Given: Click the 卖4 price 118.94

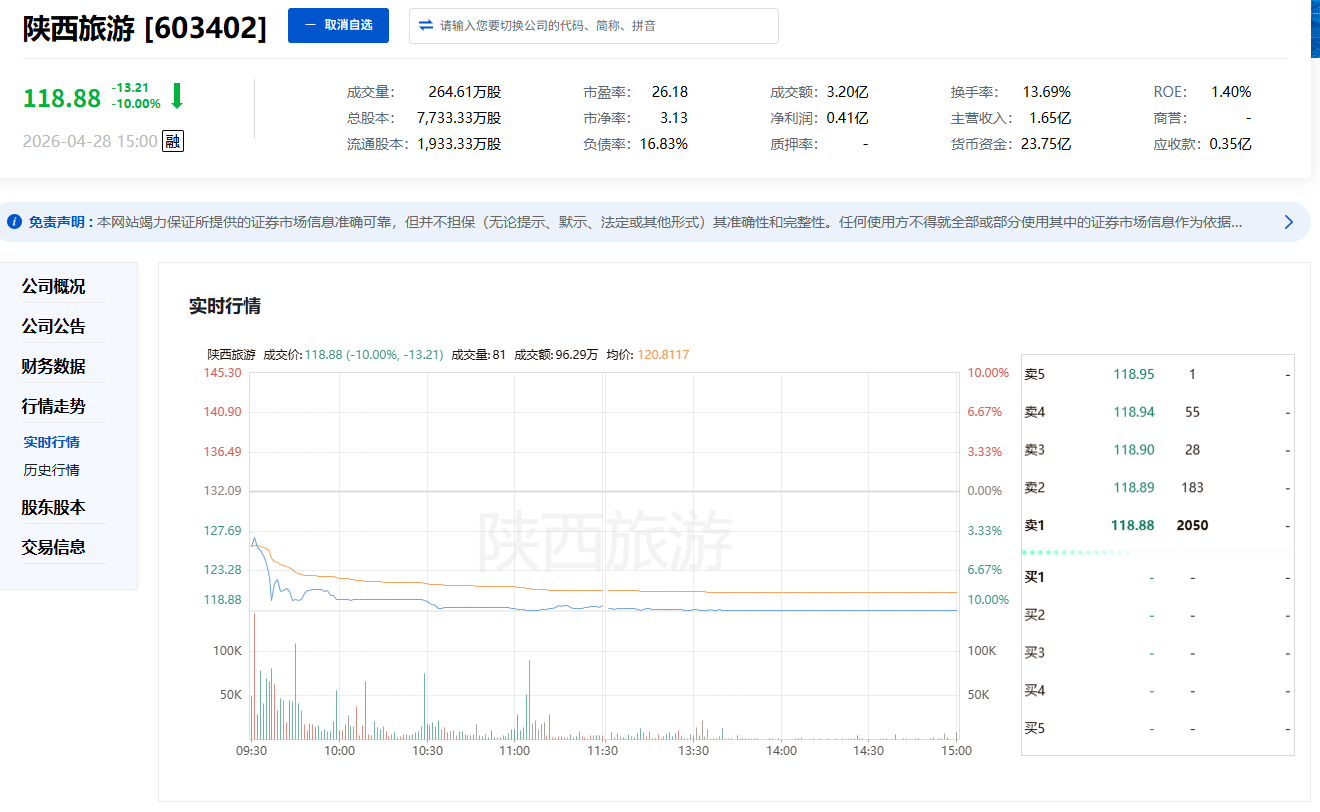Looking at the screenshot, I should [1134, 412].
